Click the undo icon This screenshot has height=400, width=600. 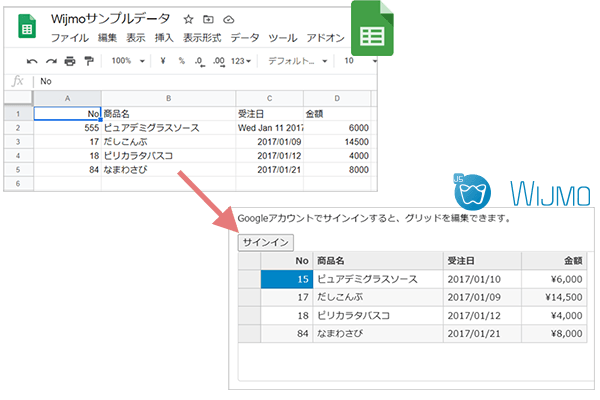pos(32,61)
